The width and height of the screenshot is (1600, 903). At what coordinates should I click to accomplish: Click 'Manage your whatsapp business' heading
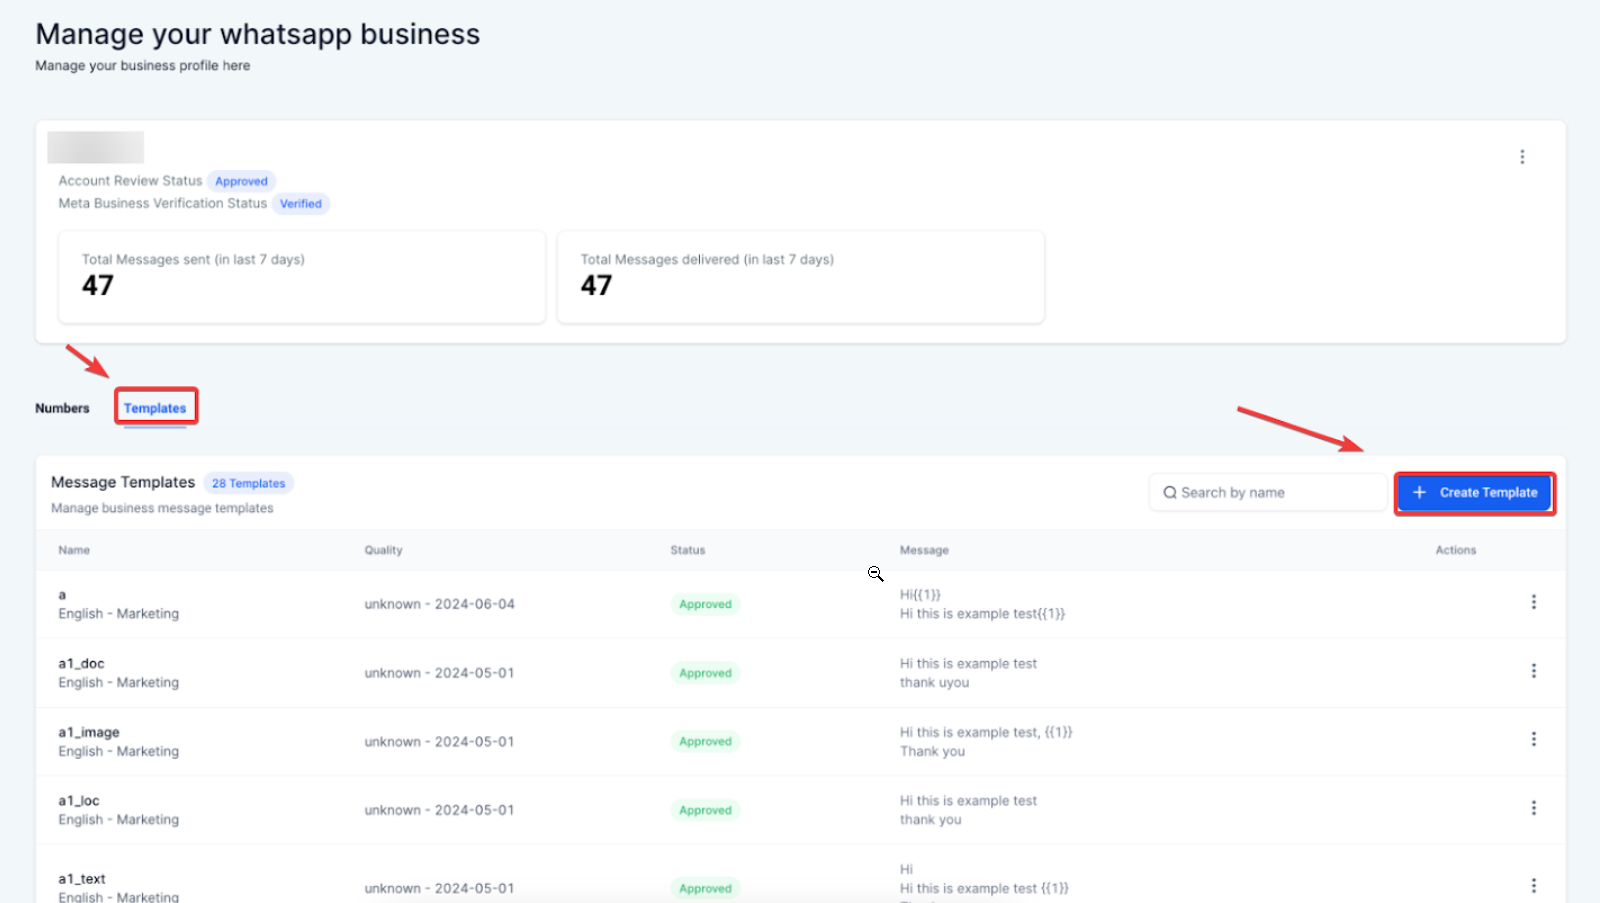click(258, 34)
